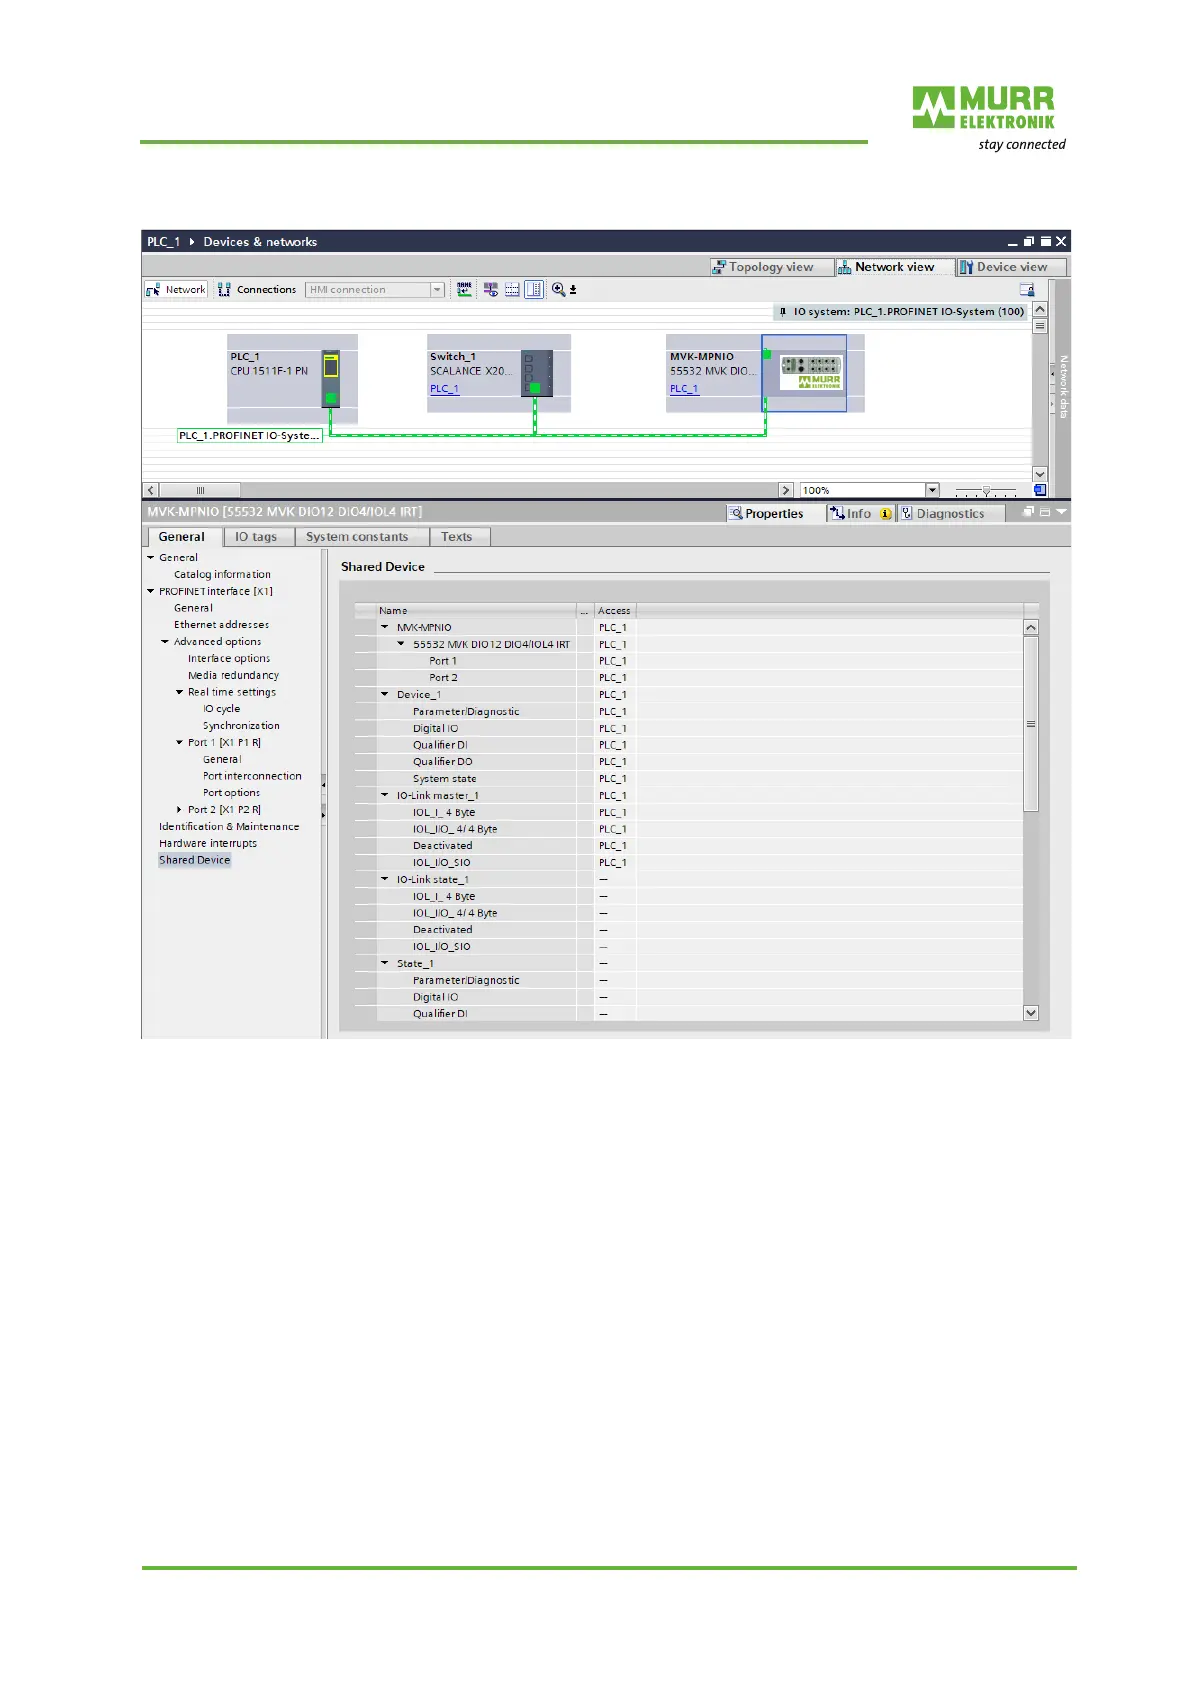Collapse the Device_1 row in the table
The width and height of the screenshot is (1190, 1684).
click(x=385, y=695)
